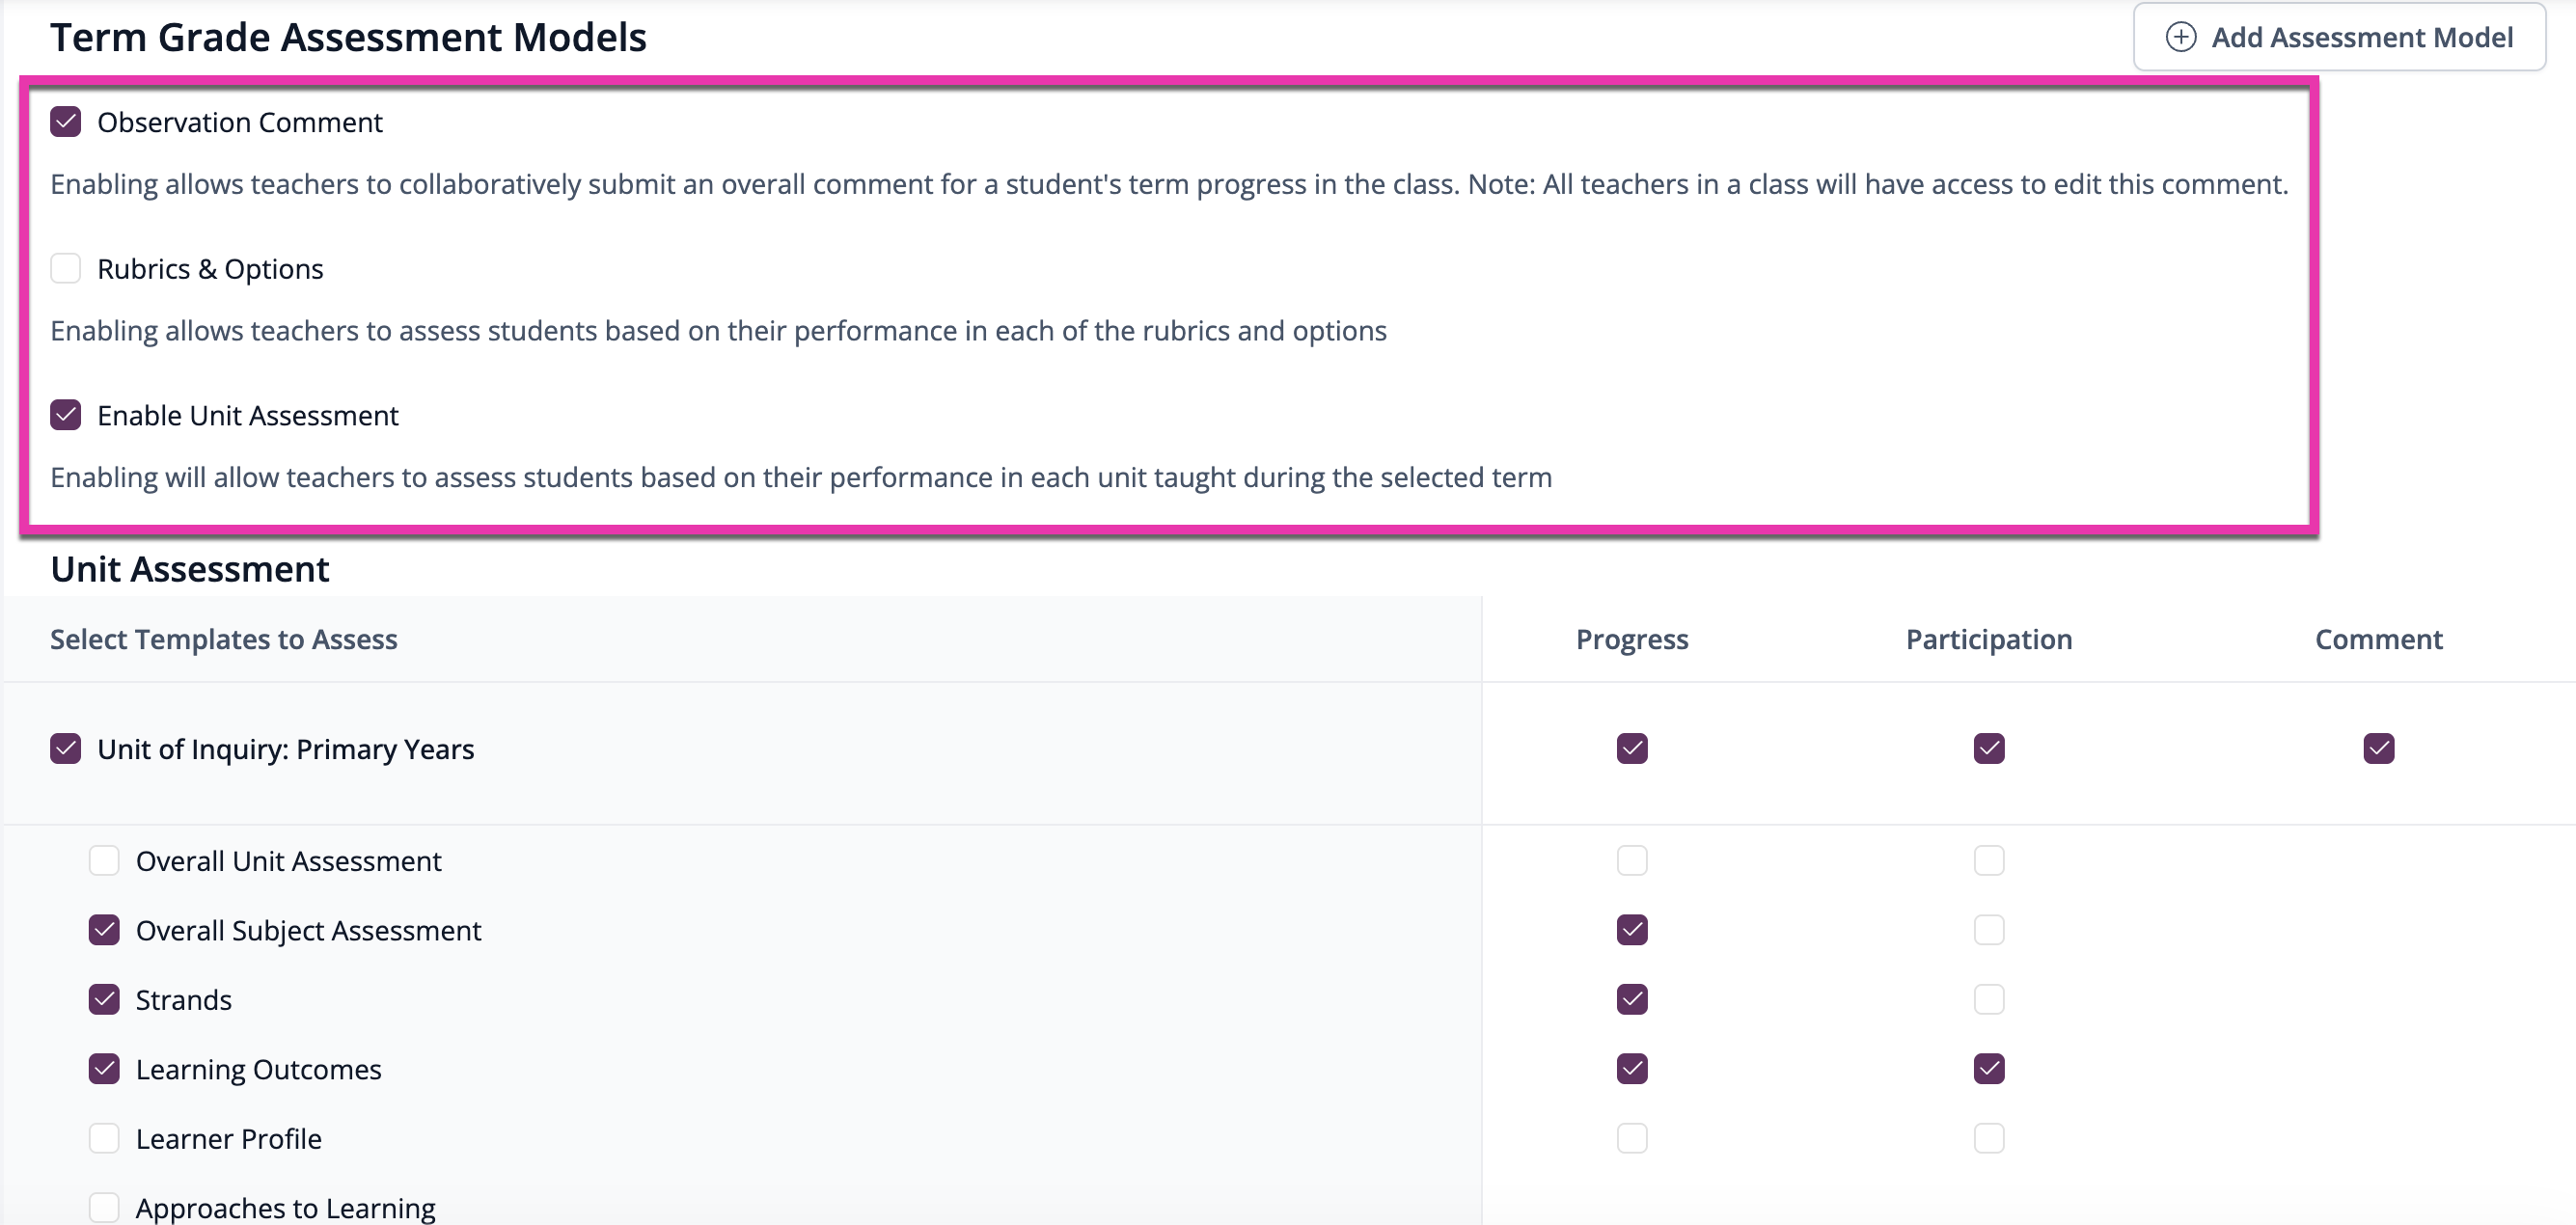
Task: Uncheck the Overall Subject Assessment checkbox
Action: [104, 930]
